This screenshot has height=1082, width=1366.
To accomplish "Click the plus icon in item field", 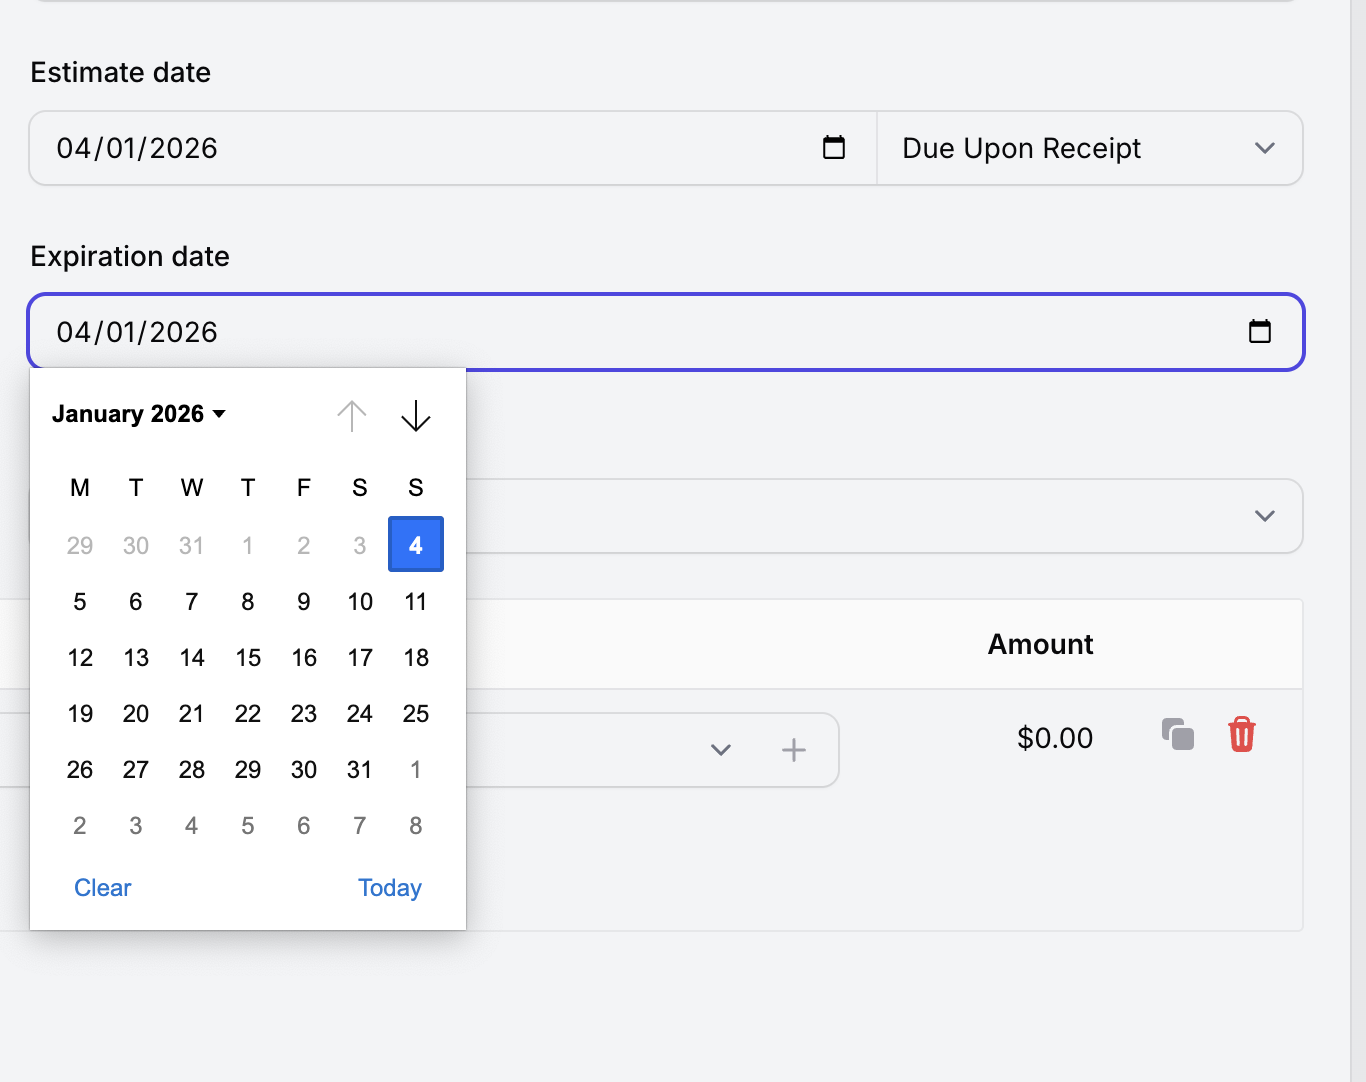I will click(x=793, y=750).
